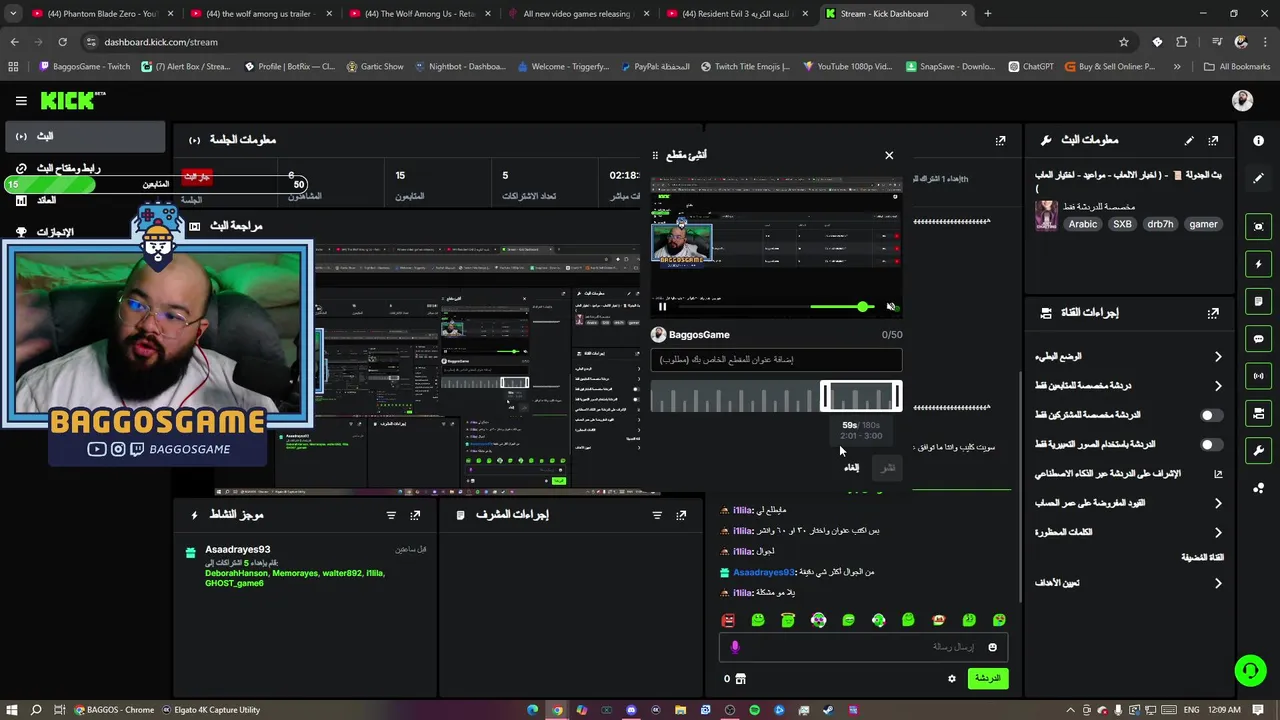Click the clip publish button
1280x720 pixels.
[887, 468]
